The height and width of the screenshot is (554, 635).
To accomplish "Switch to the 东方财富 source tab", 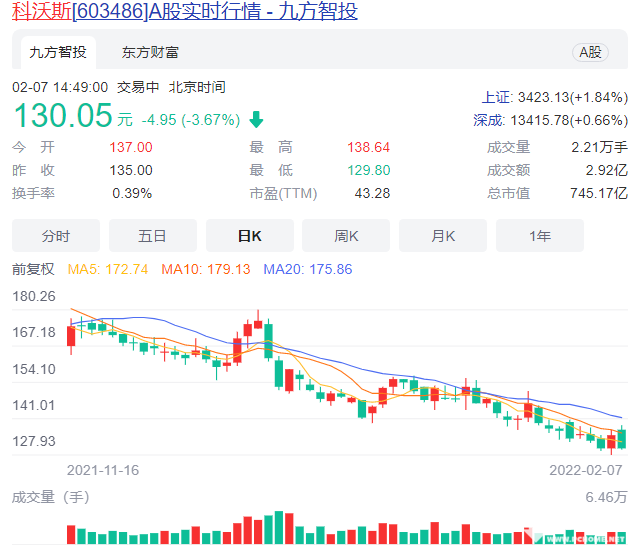I will coord(150,52).
